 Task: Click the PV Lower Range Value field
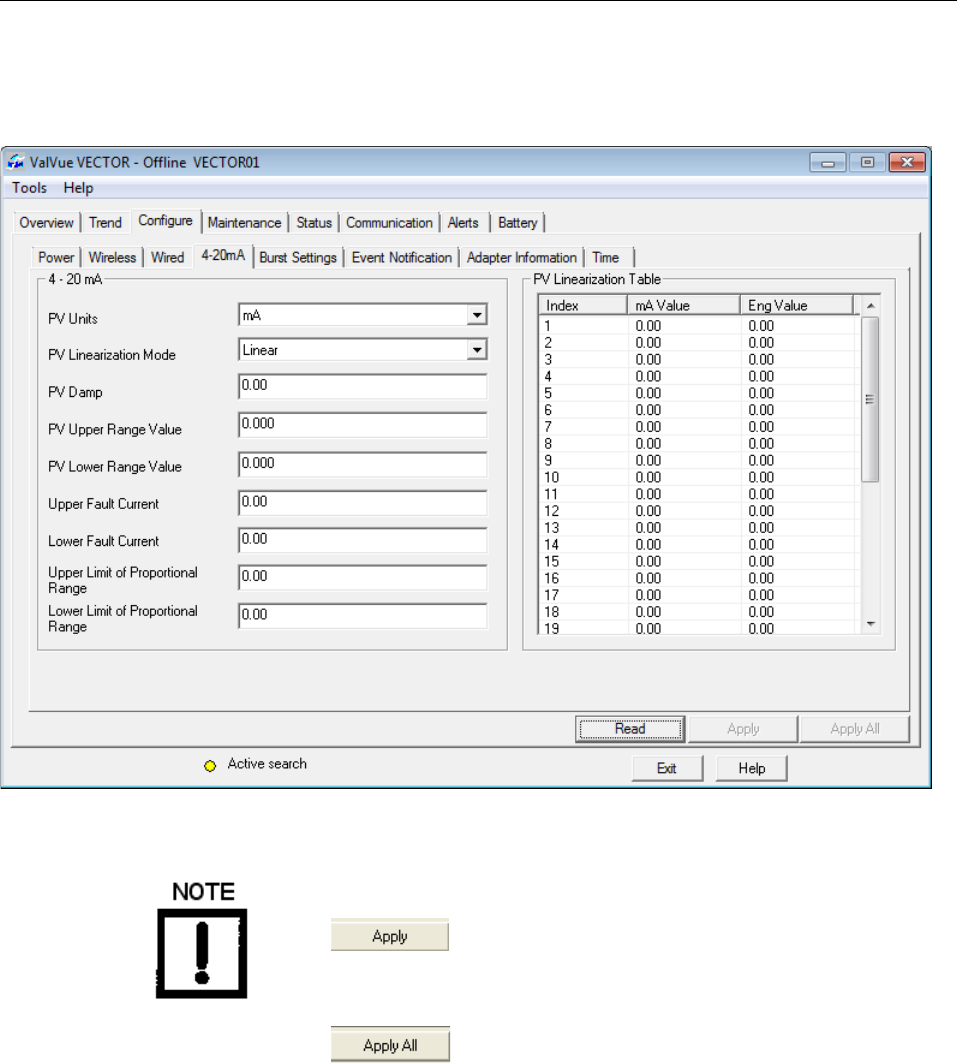363,464
